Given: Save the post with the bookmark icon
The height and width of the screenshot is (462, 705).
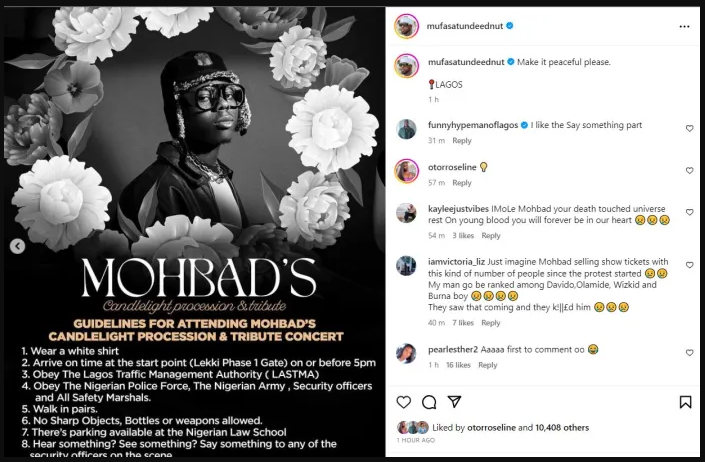Looking at the screenshot, I should [685, 402].
